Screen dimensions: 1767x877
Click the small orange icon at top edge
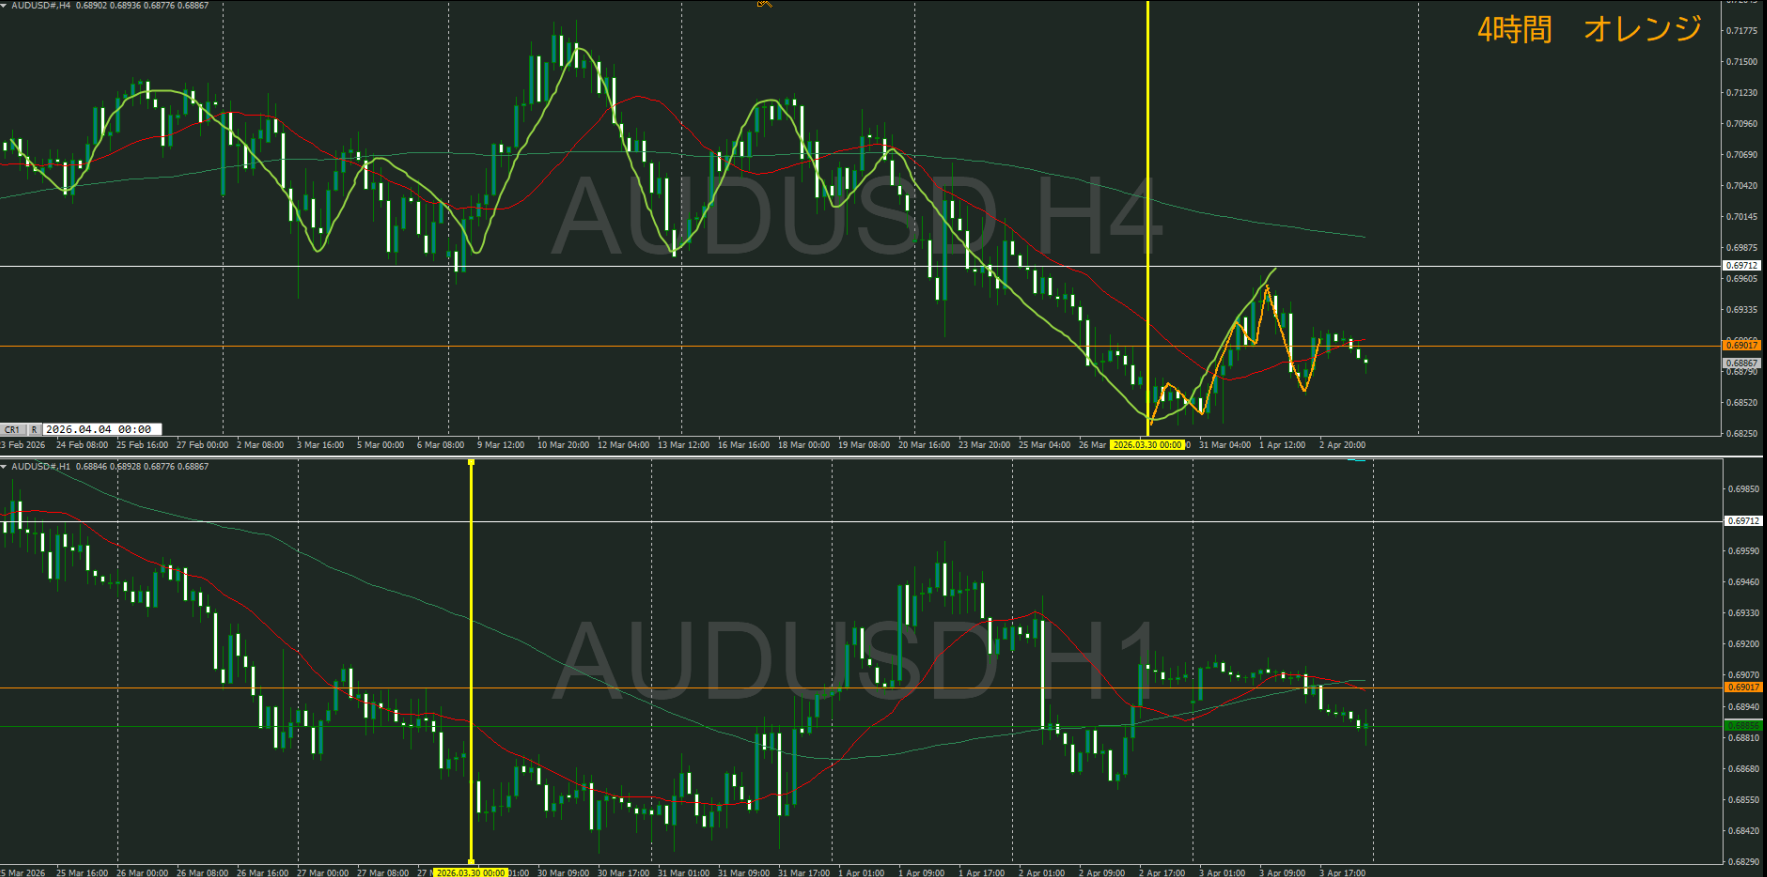pyautogui.click(x=764, y=4)
